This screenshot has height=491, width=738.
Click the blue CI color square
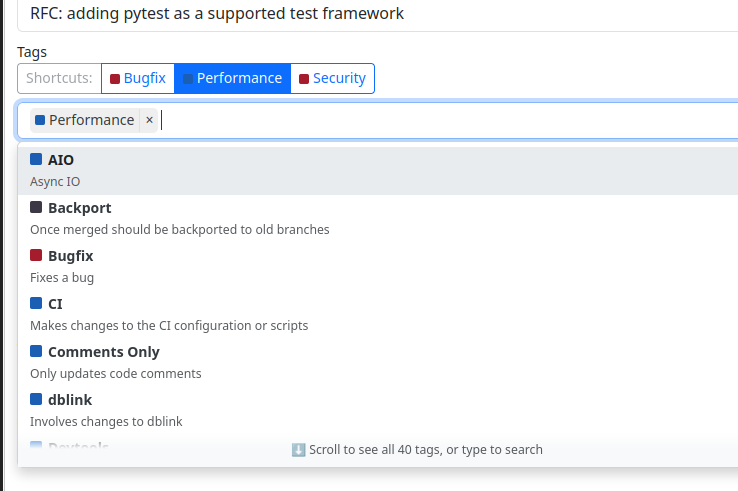tap(36, 303)
